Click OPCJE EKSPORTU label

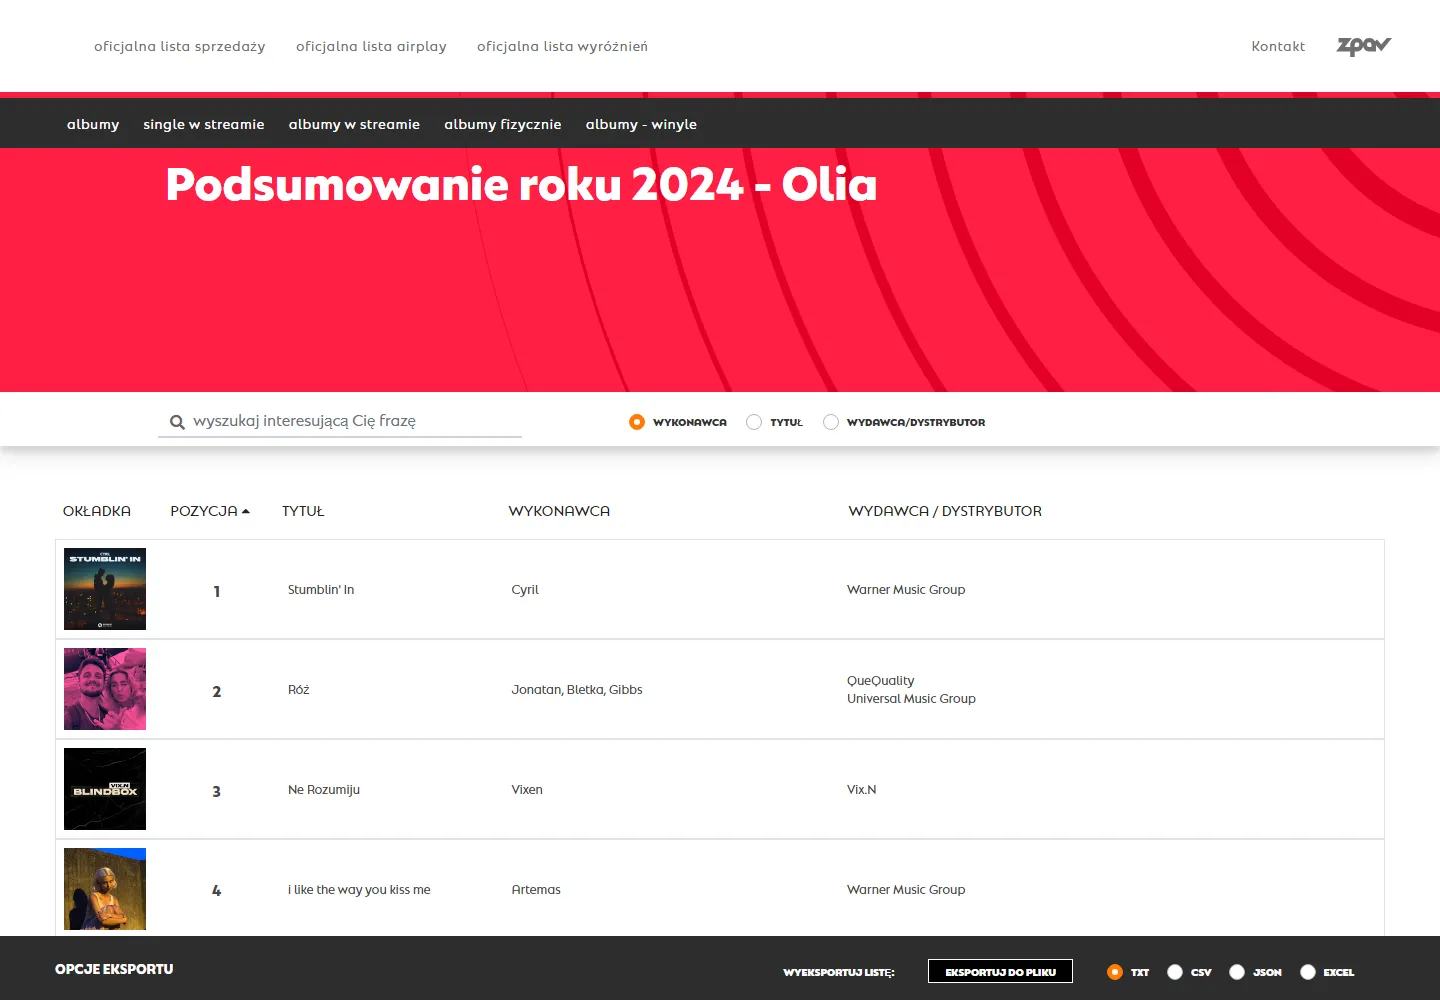[114, 969]
